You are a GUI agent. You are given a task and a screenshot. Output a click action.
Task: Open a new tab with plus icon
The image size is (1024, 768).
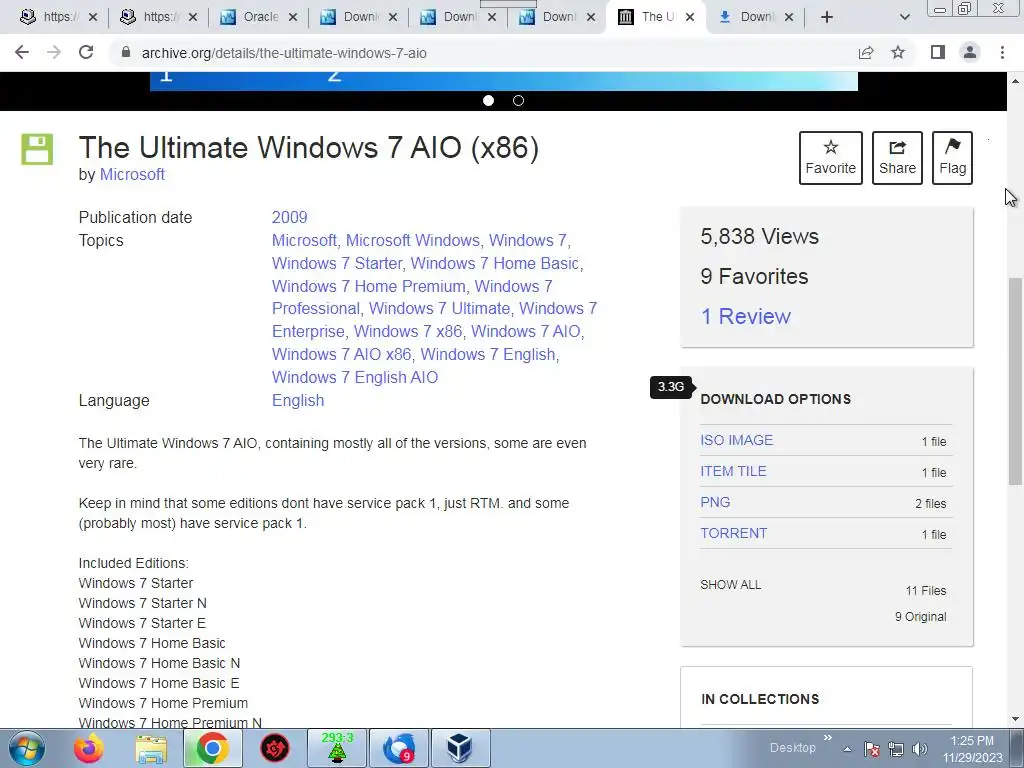point(827,17)
